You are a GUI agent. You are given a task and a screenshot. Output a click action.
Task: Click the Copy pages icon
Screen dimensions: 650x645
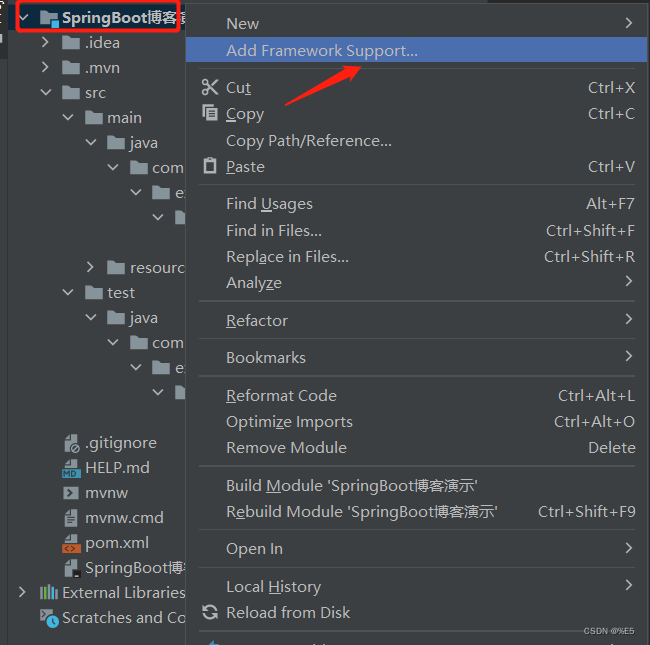210,113
